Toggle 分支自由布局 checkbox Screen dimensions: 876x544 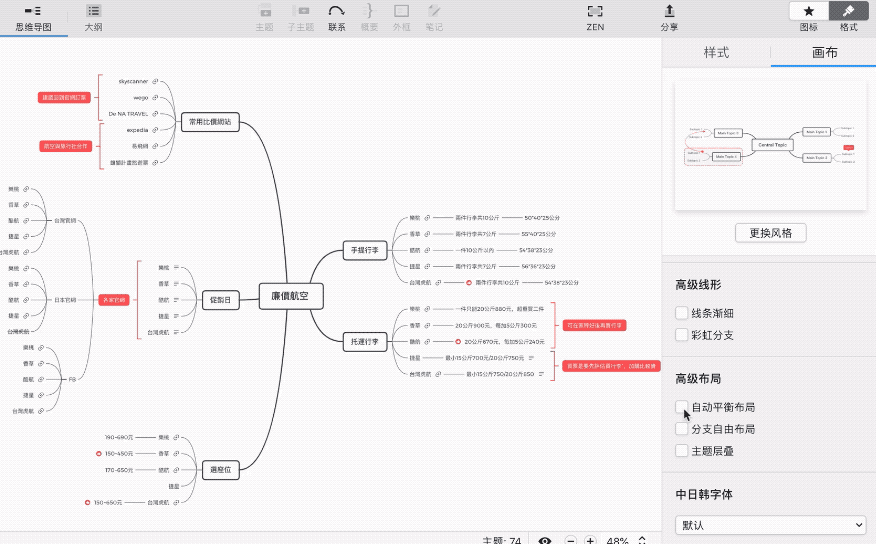click(681, 428)
